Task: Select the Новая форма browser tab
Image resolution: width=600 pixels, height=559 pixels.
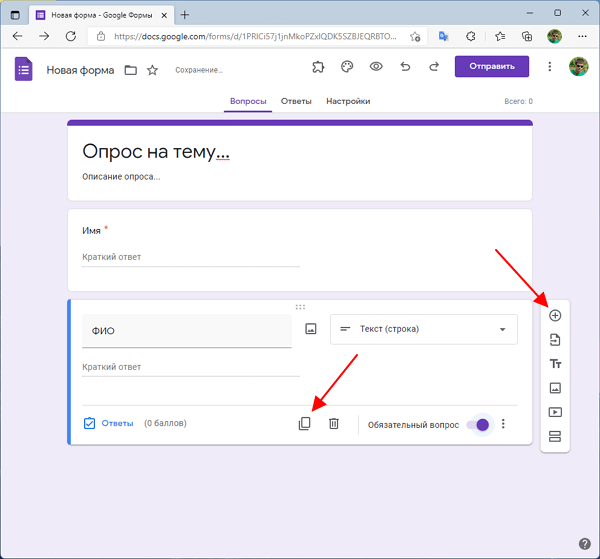Action: click(101, 15)
